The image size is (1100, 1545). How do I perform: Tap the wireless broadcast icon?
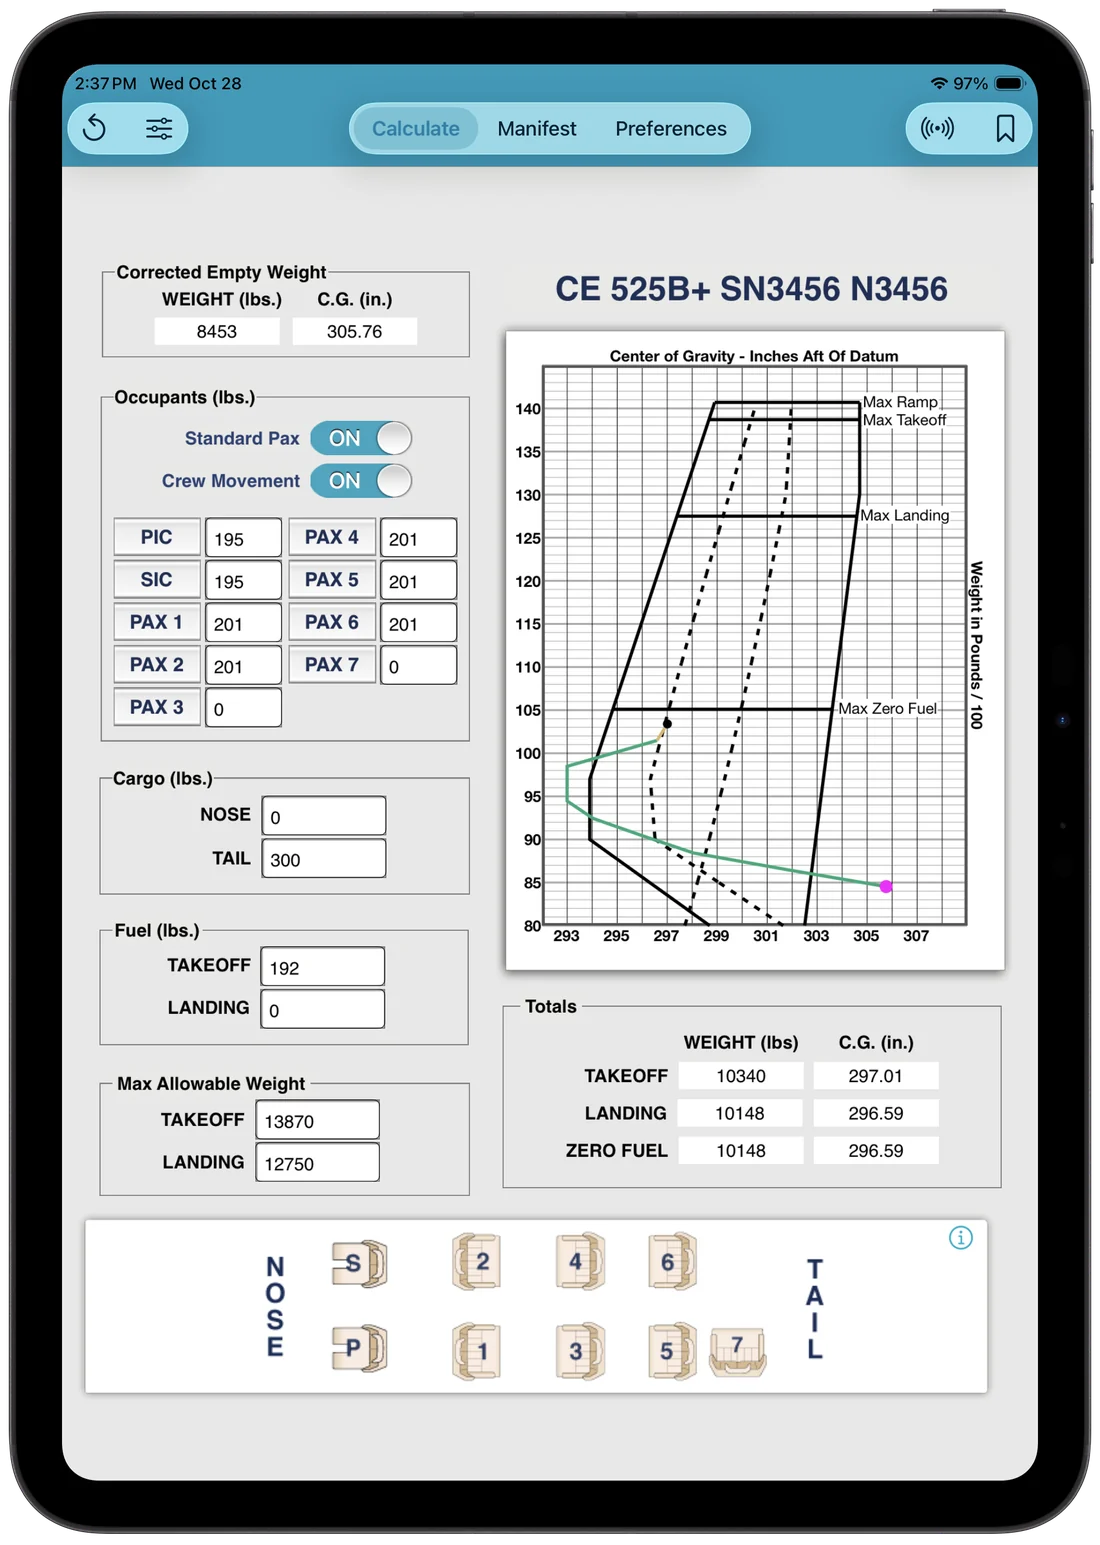coord(937,128)
